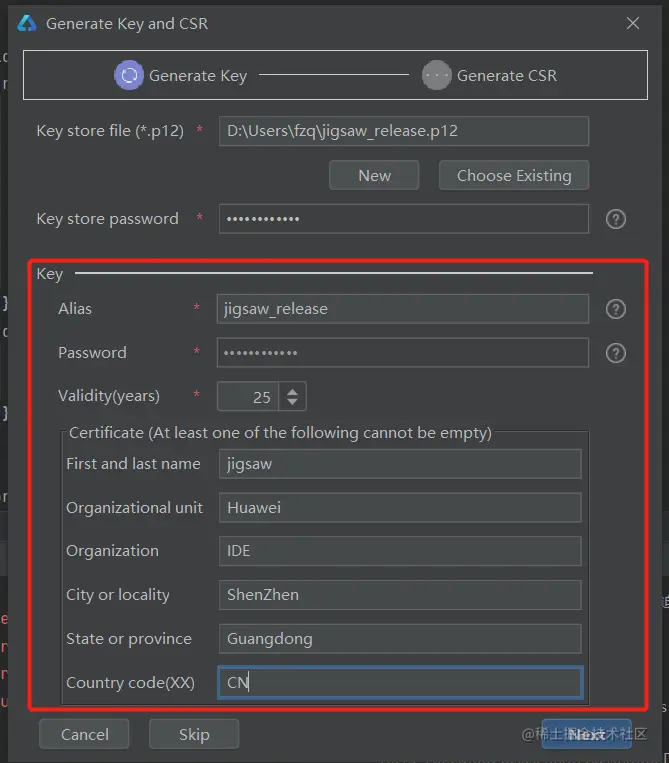Screen dimensions: 669x763
Task: Click help icon beside Key store password
Action: click(x=616, y=219)
